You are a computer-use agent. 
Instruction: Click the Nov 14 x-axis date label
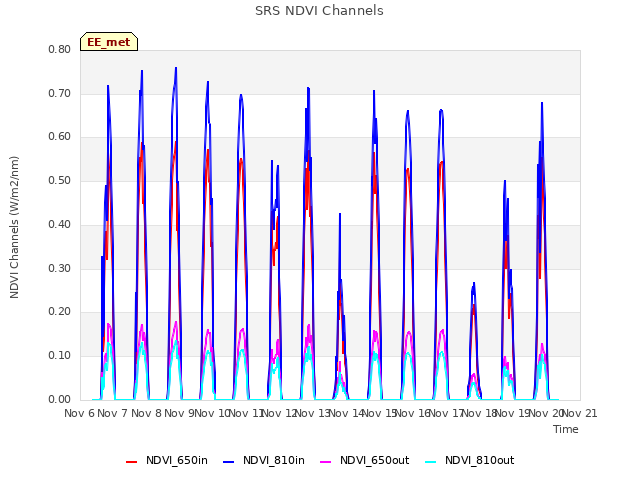[346, 413]
